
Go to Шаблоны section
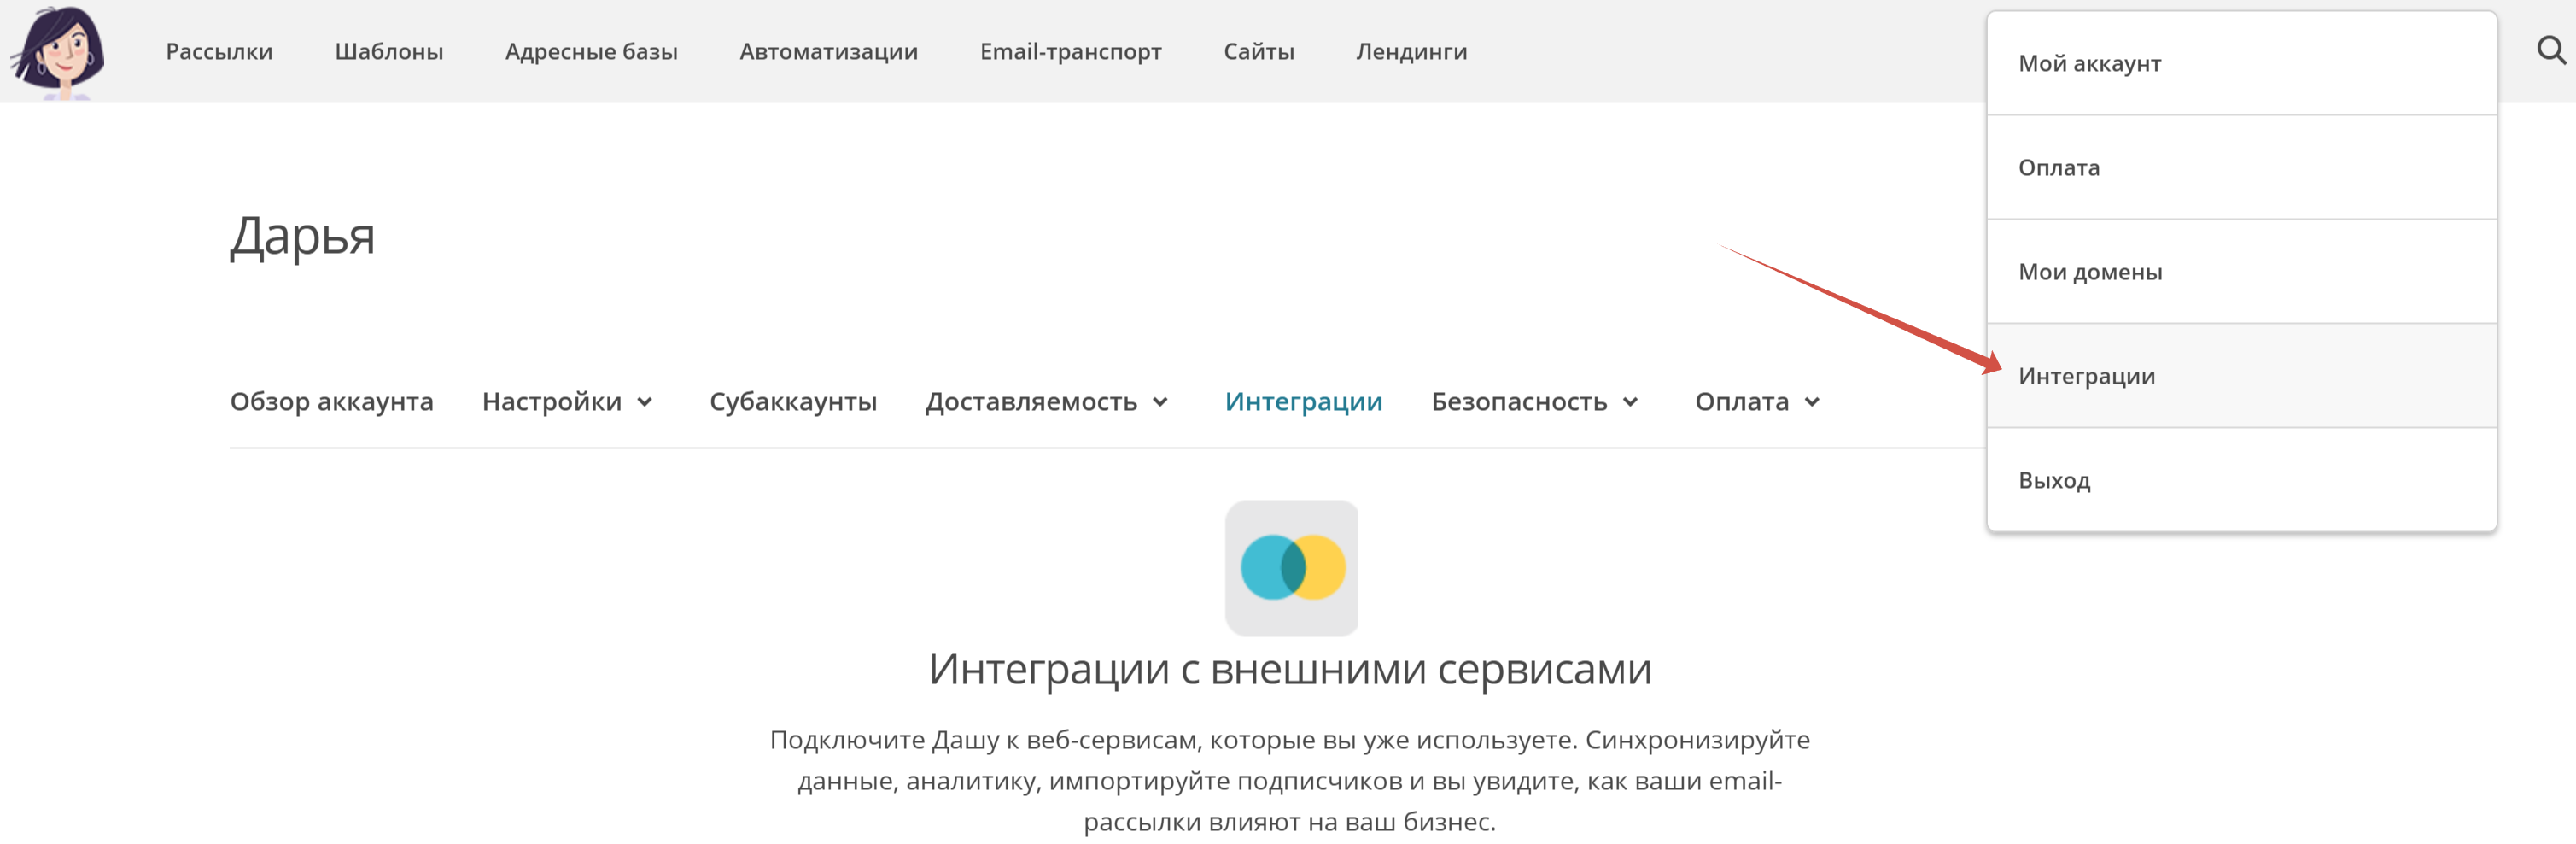click(388, 51)
